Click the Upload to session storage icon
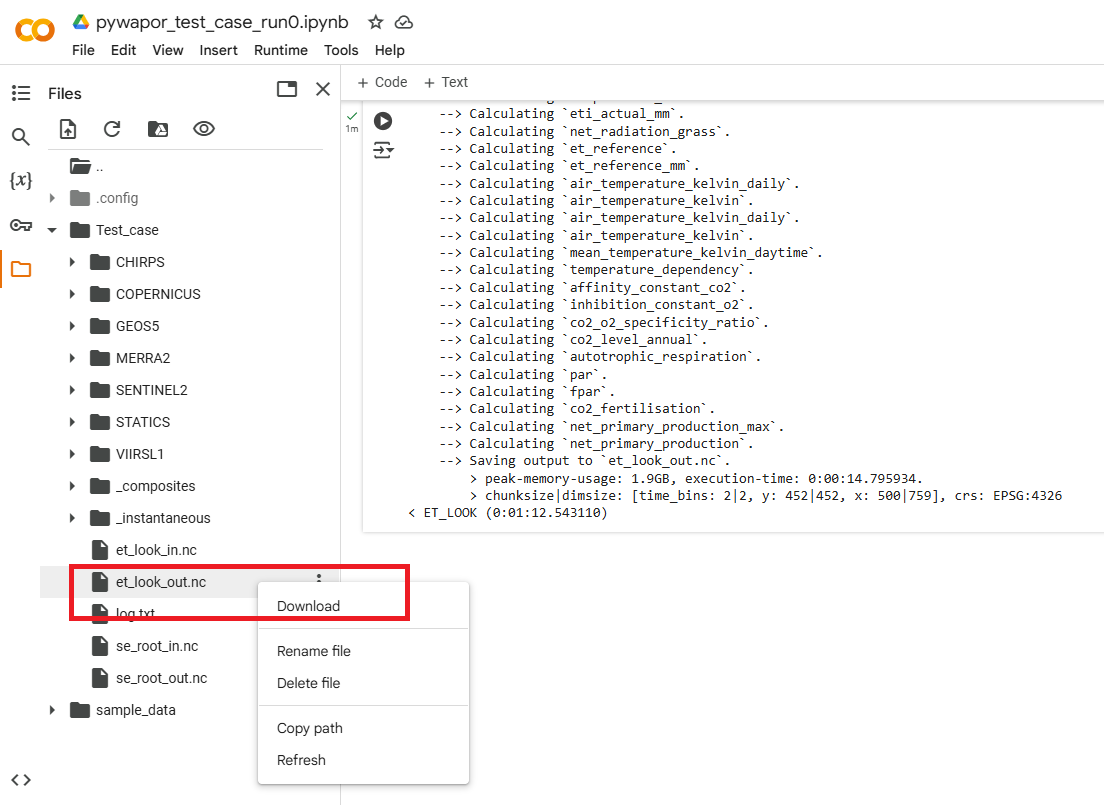The width and height of the screenshot is (1104, 805). [x=67, y=129]
